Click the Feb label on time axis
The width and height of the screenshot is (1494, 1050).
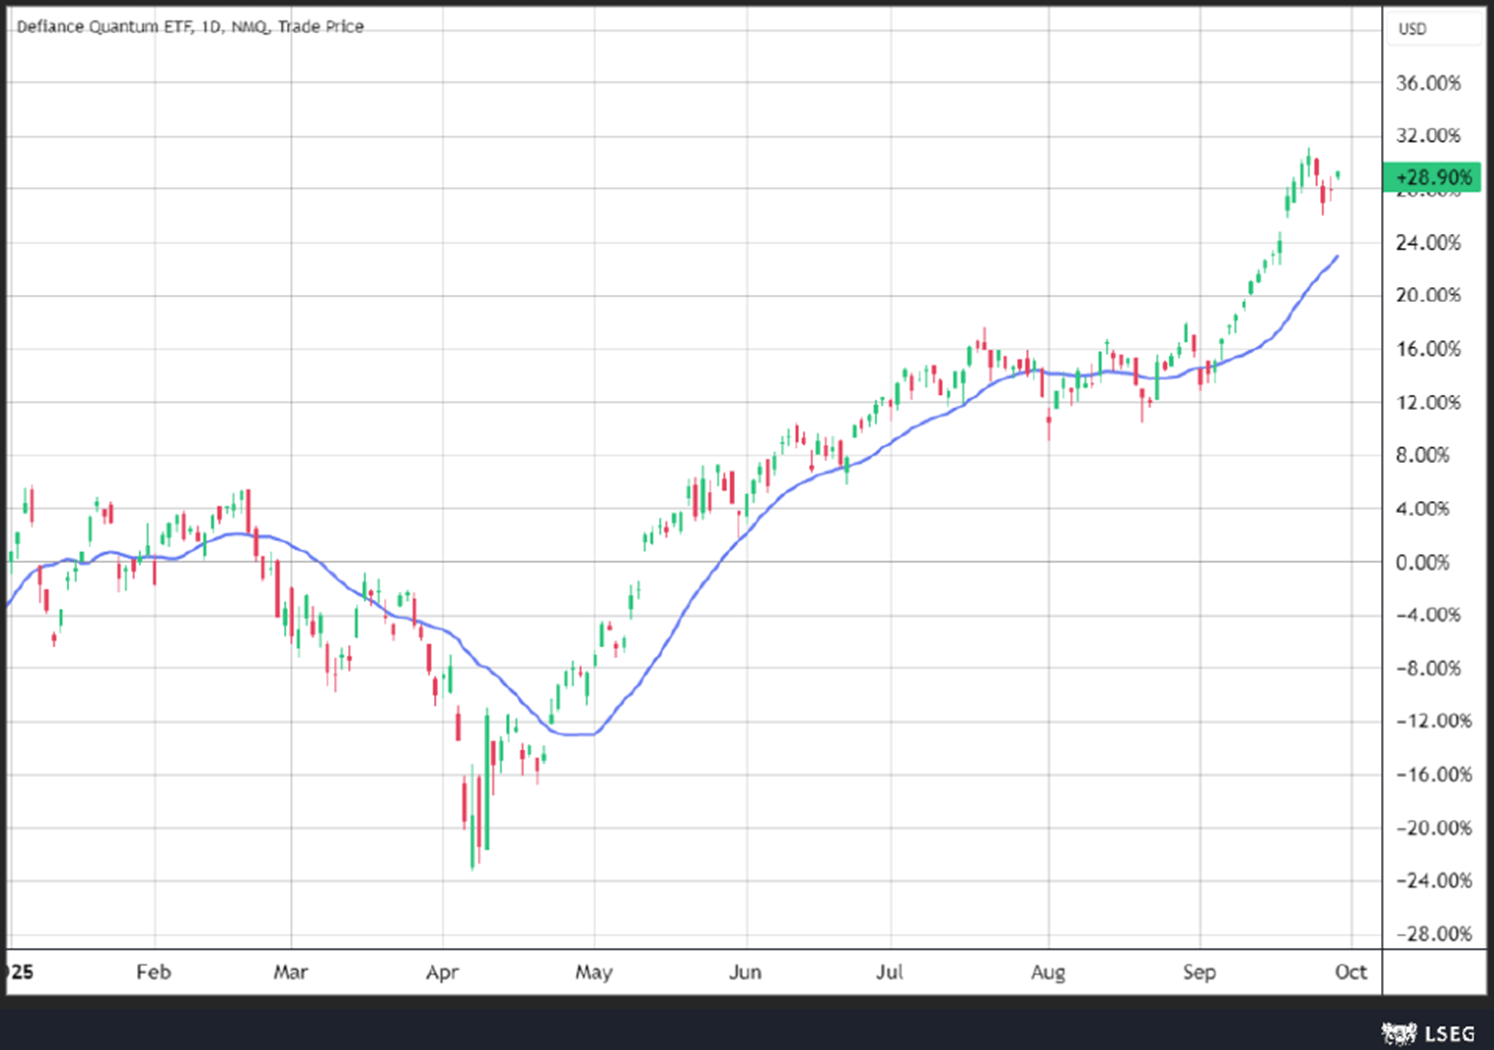click(x=154, y=972)
